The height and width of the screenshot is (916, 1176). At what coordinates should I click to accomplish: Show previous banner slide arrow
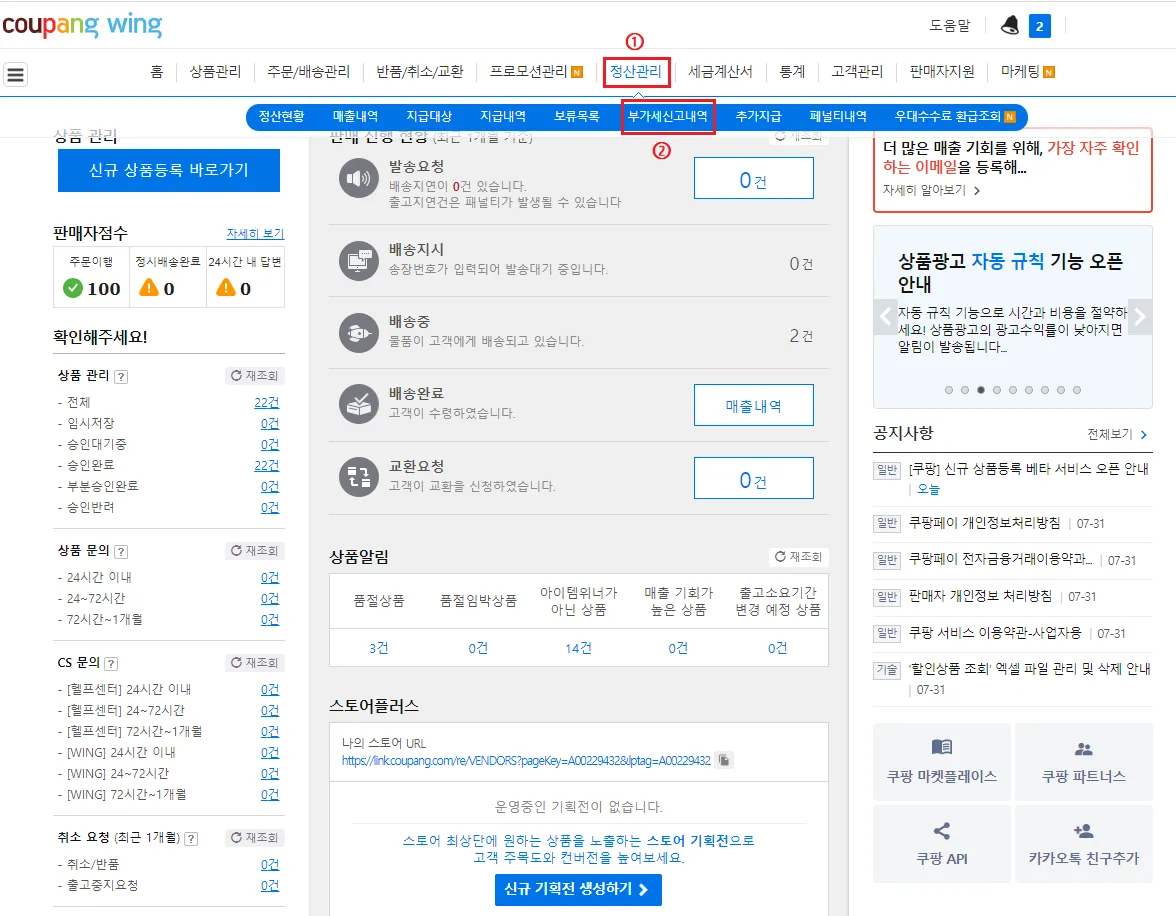[886, 316]
